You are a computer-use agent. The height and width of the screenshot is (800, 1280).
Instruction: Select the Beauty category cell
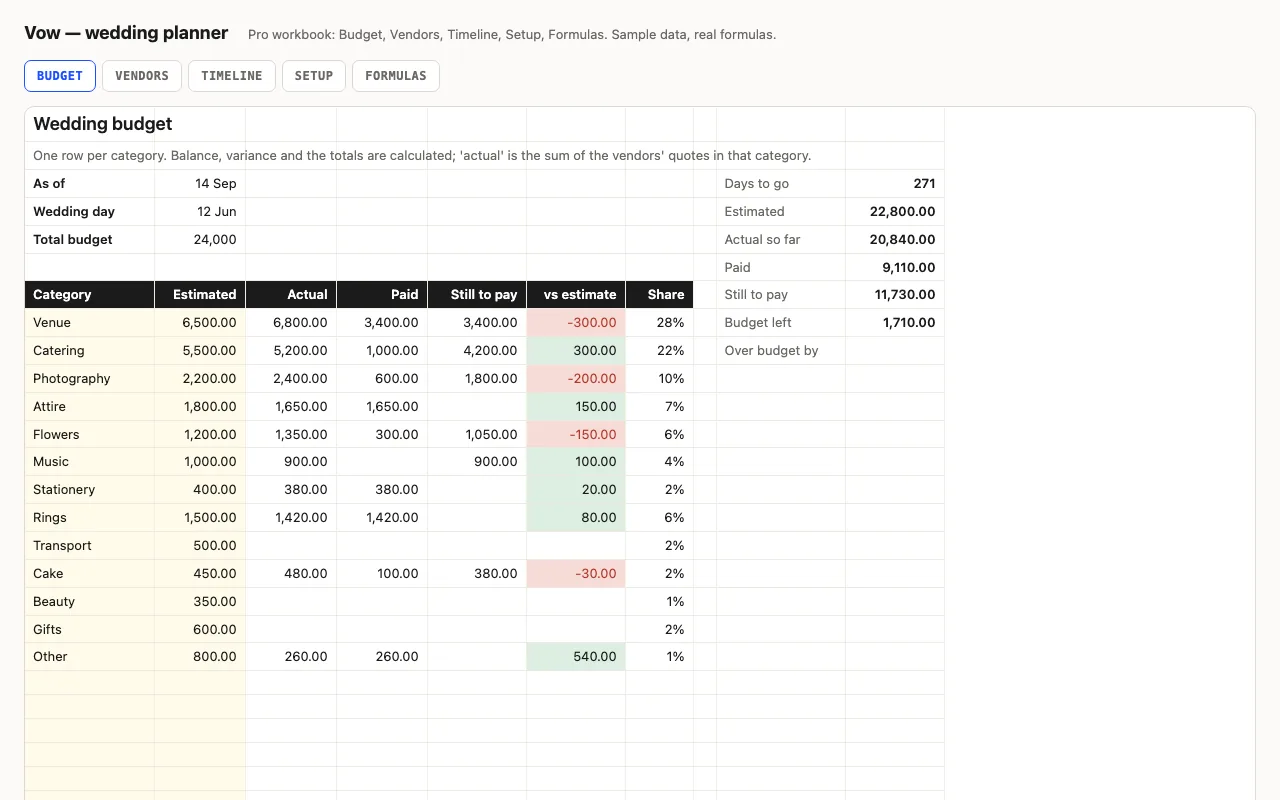click(x=90, y=602)
